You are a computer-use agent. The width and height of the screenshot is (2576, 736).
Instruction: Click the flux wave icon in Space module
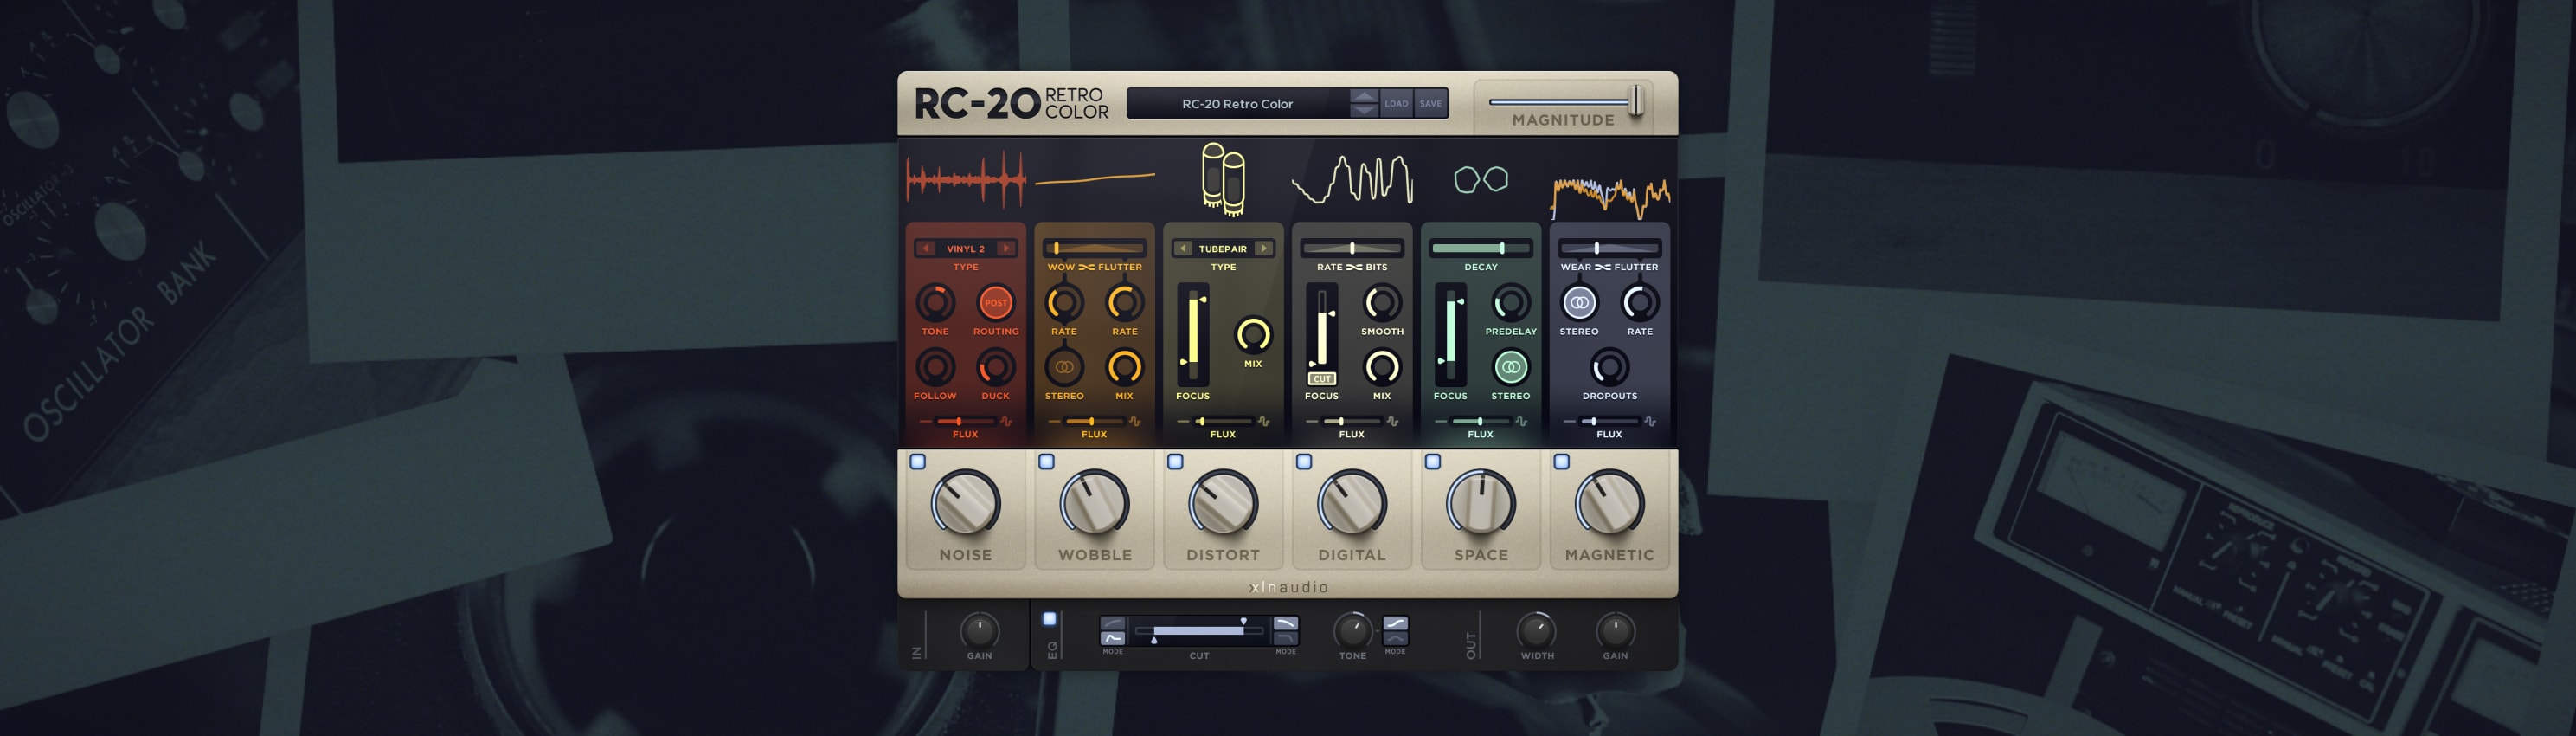(x=1521, y=422)
